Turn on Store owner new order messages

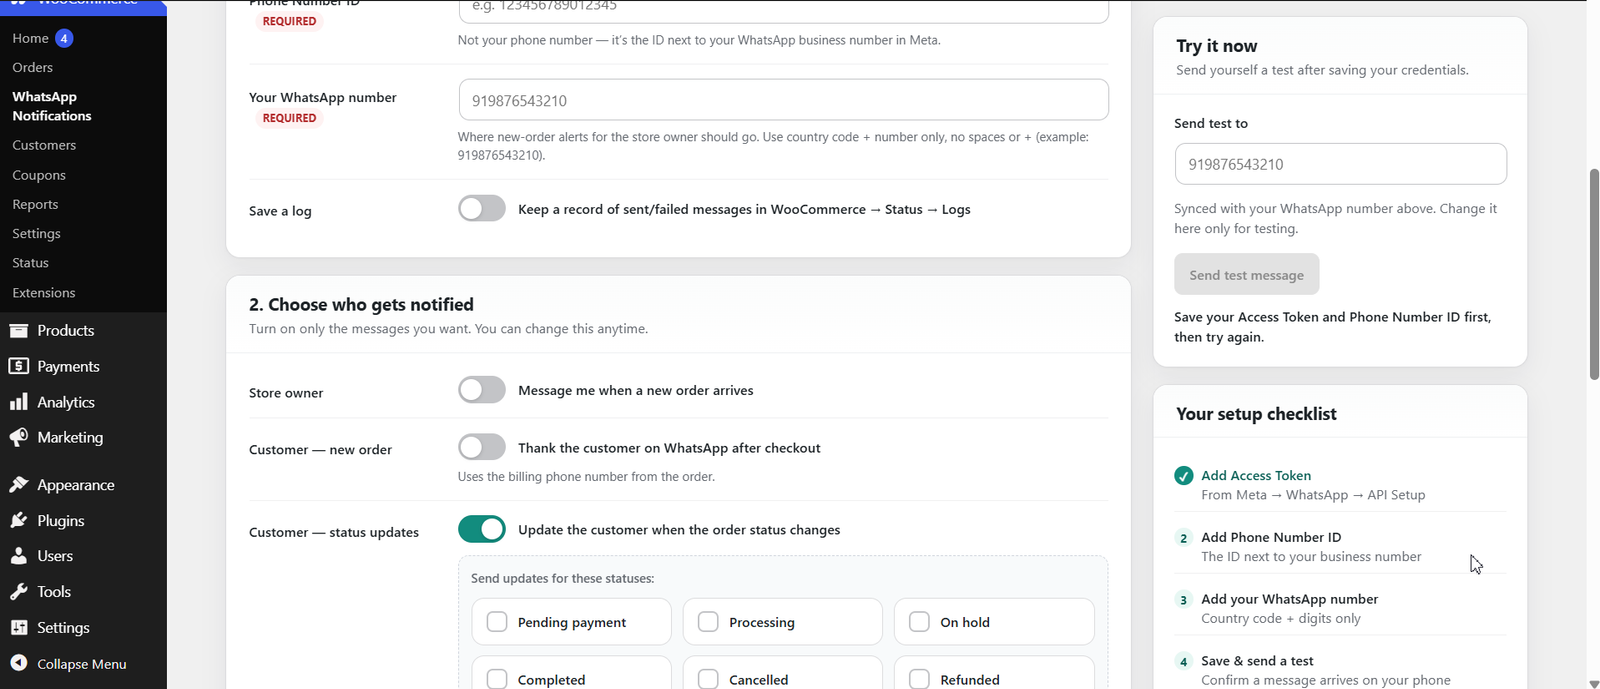[482, 390]
